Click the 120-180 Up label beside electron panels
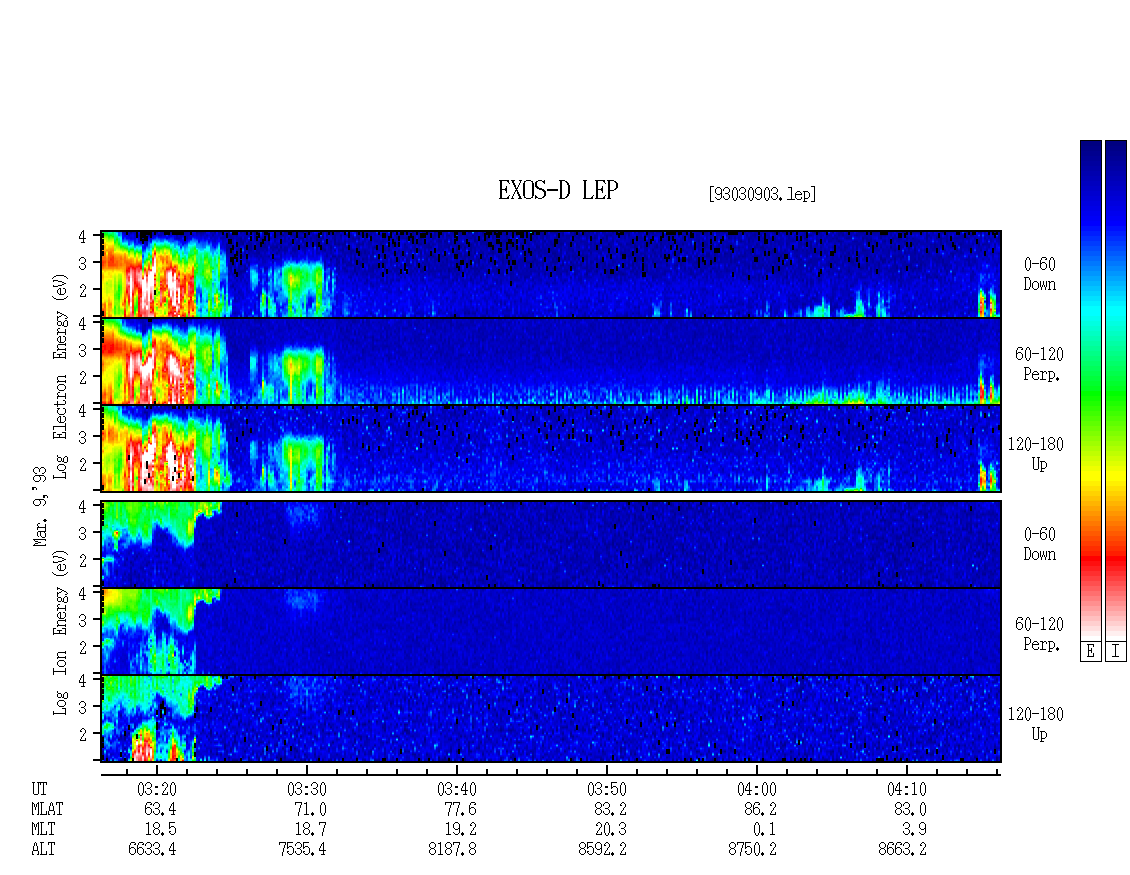The image size is (1130, 875). 1036,454
